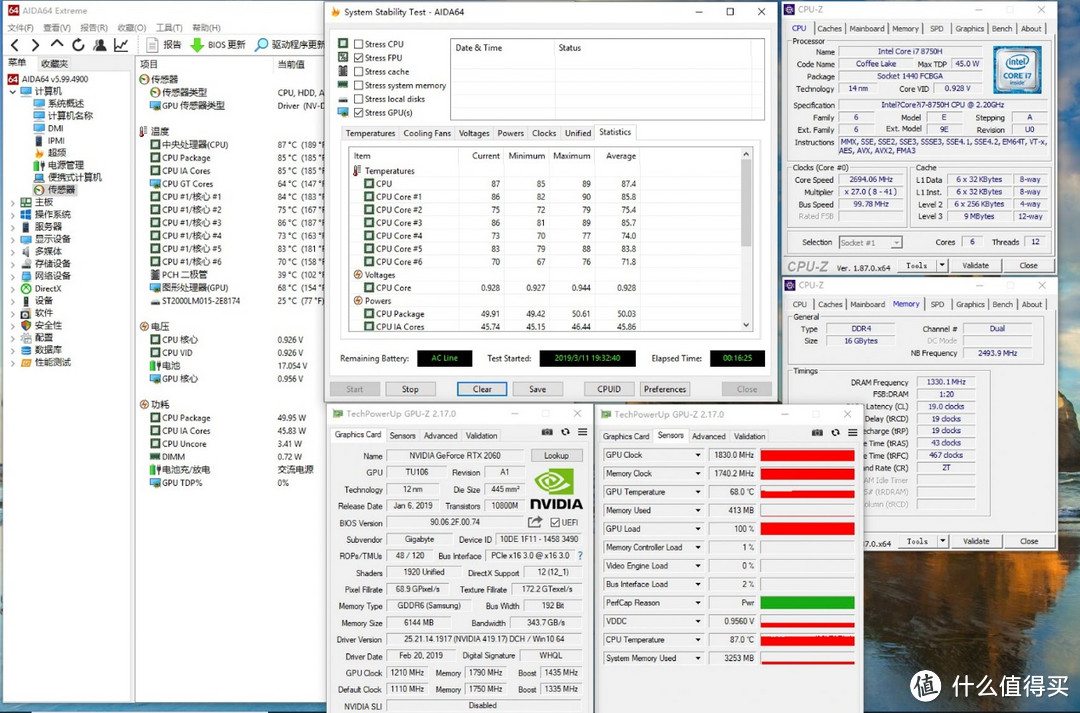The height and width of the screenshot is (713, 1080).
Task: Click the Validate button in top CPU-Z window
Action: click(x=975, y=265)
